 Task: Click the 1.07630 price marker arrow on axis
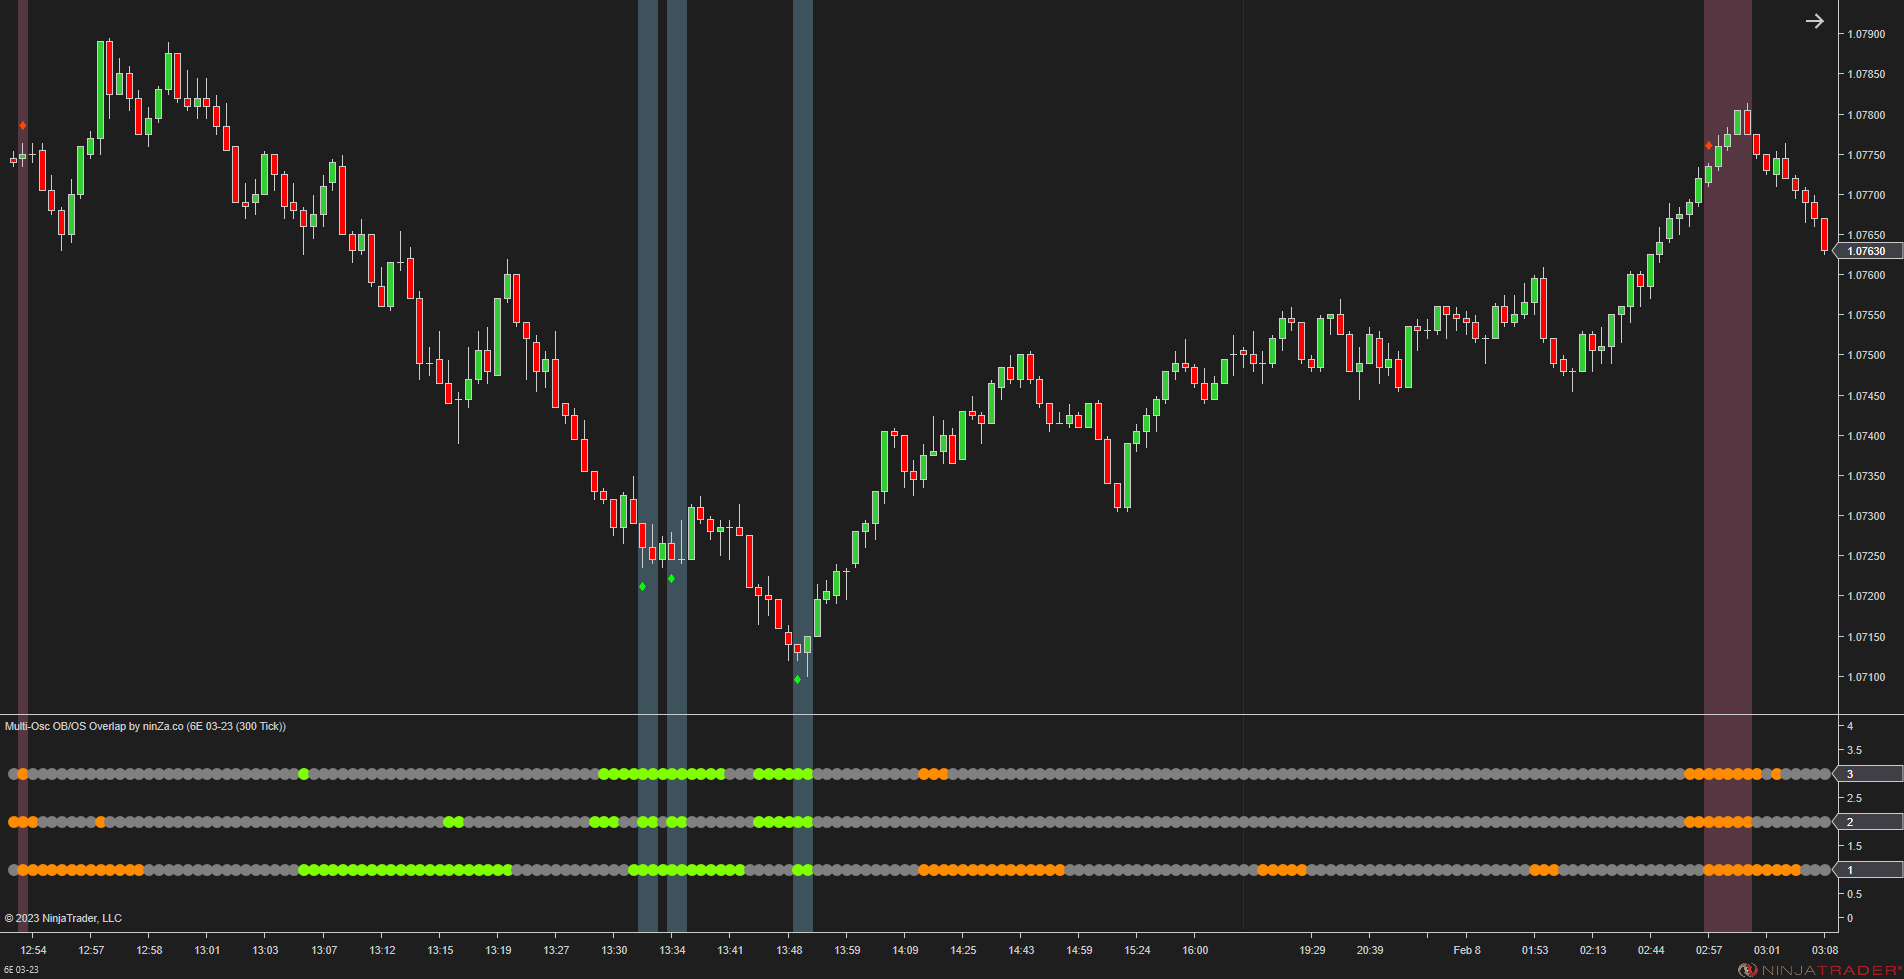tap(1866, 251)
